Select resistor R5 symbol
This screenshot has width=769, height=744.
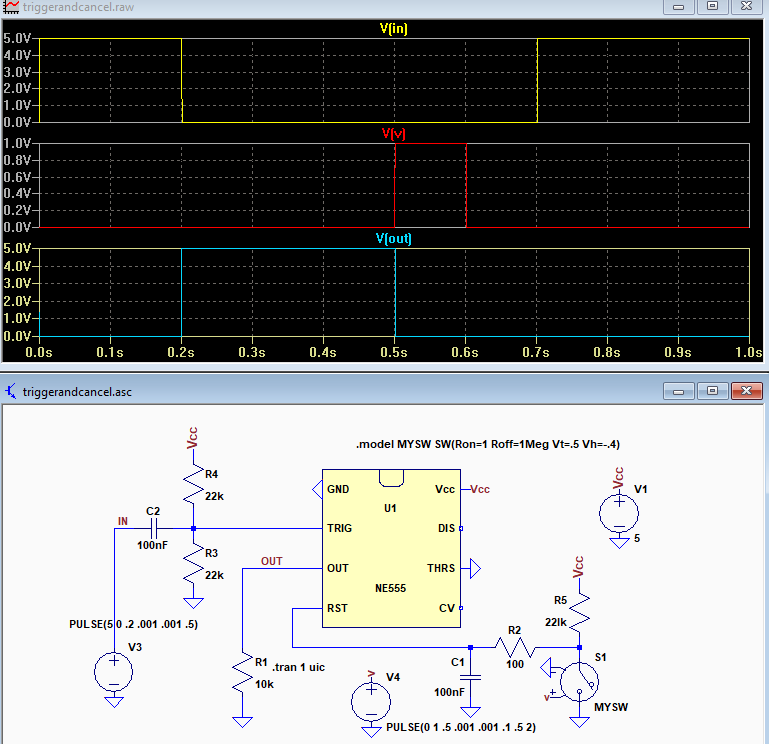[579, 613]
